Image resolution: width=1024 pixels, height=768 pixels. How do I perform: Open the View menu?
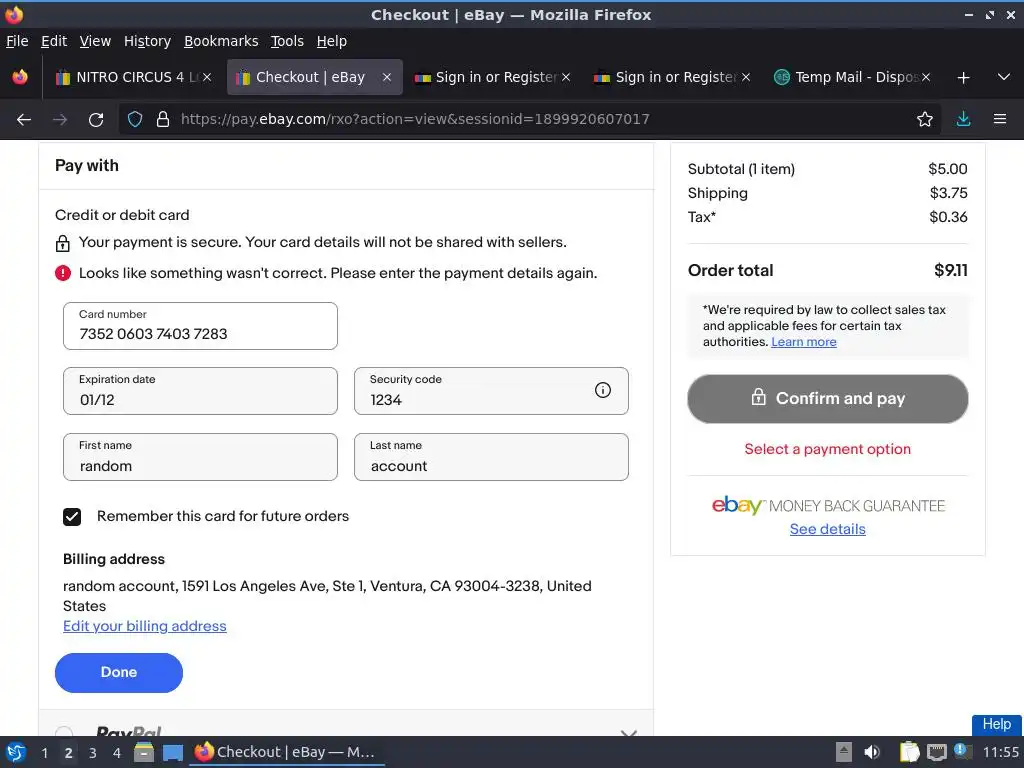click(95, 41)
